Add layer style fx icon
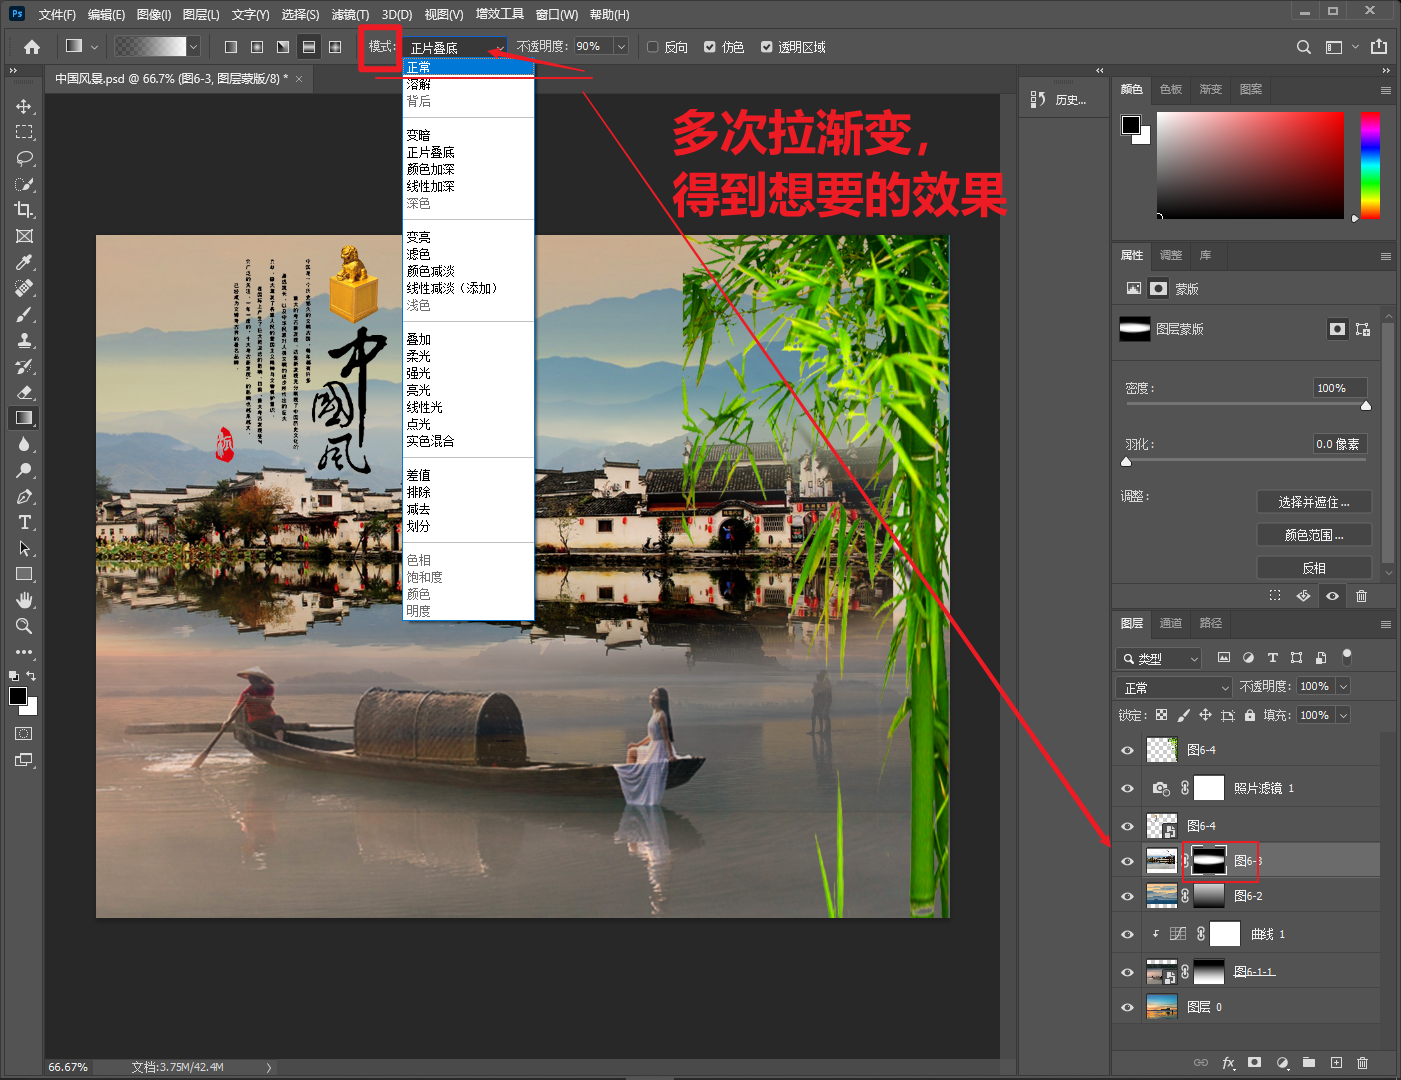 click(x=1229, y=1063)
